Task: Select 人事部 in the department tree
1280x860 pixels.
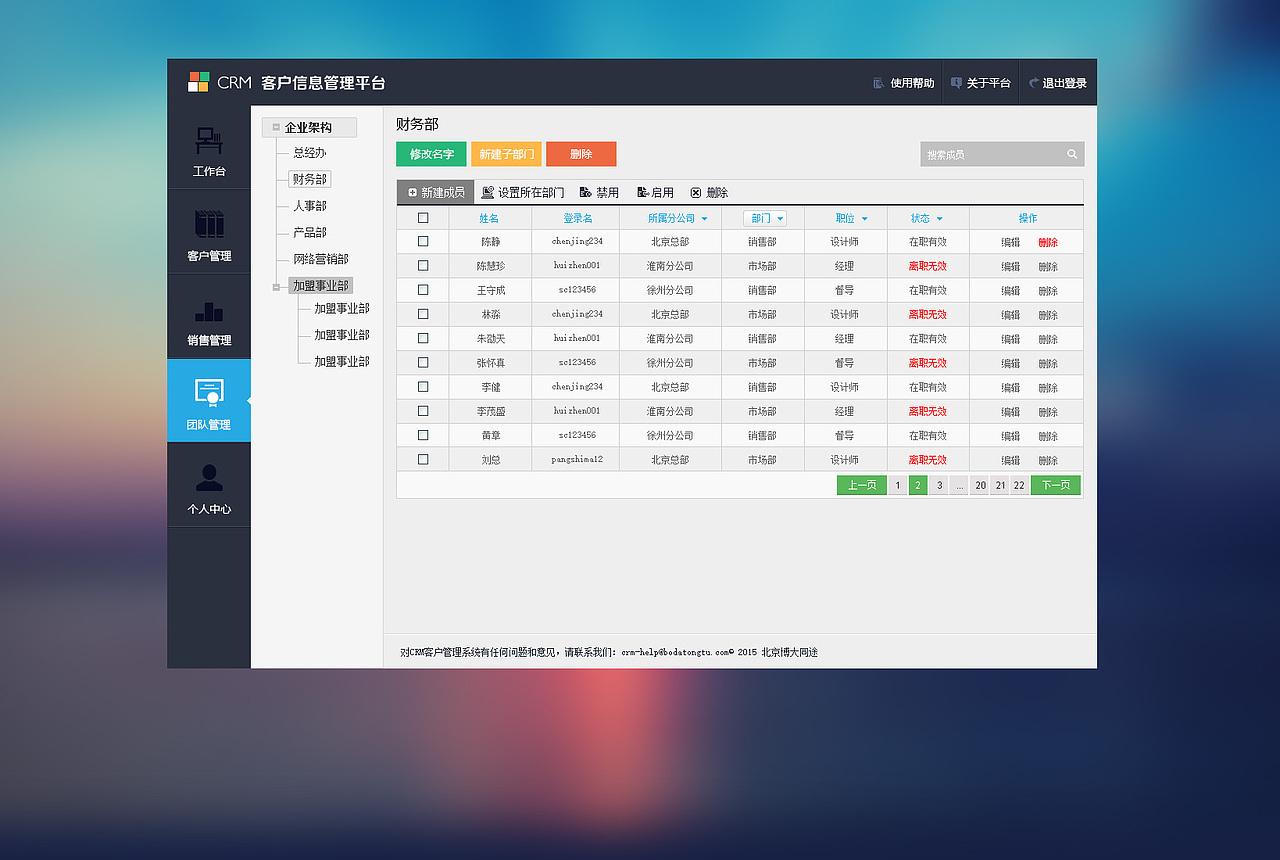Action: click(310, 206)
